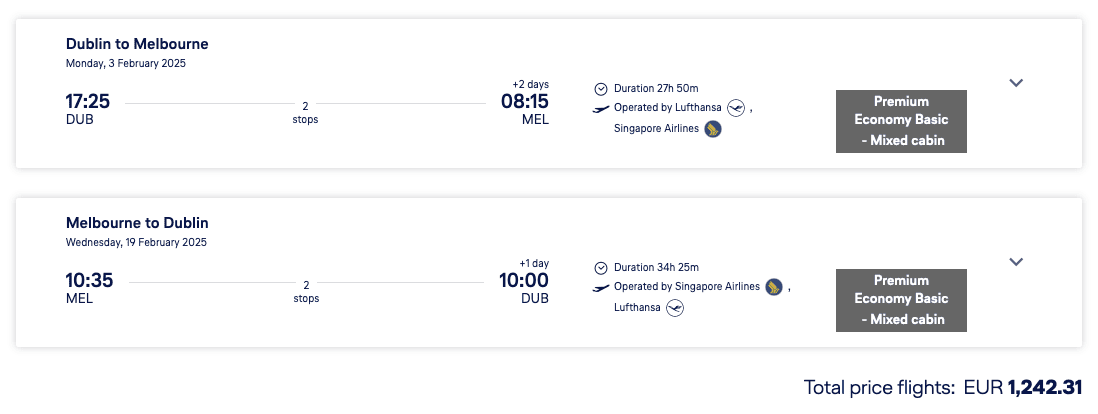Click Lufthansa logo in return flight card

point(675,308)
